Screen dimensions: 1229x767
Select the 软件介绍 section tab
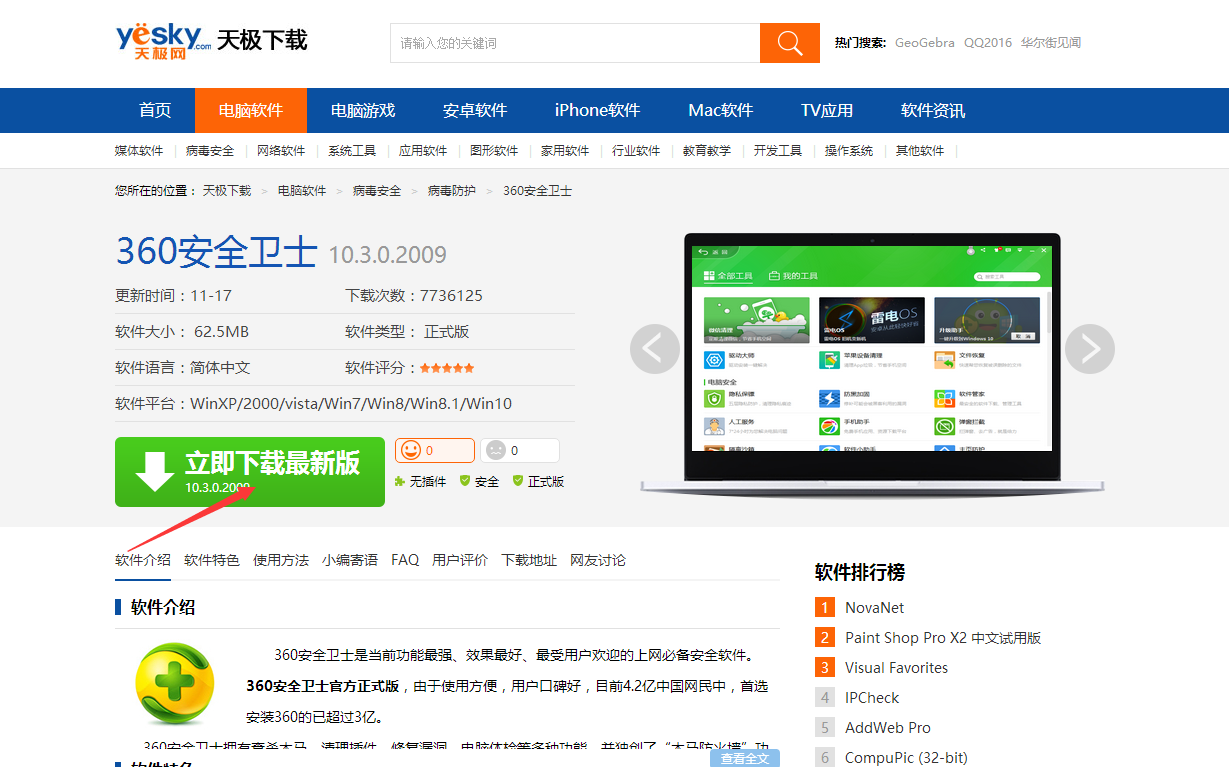click(143, 560)
